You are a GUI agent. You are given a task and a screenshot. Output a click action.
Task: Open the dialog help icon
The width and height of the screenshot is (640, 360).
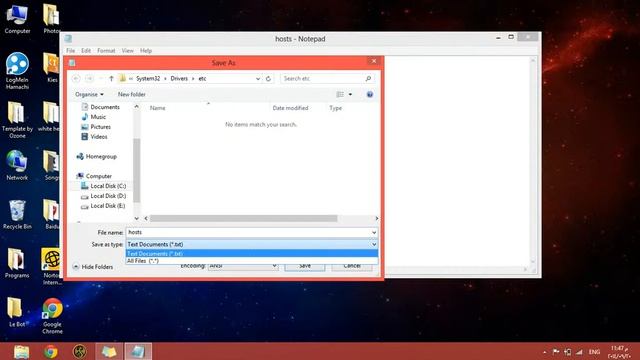(370, 94)
